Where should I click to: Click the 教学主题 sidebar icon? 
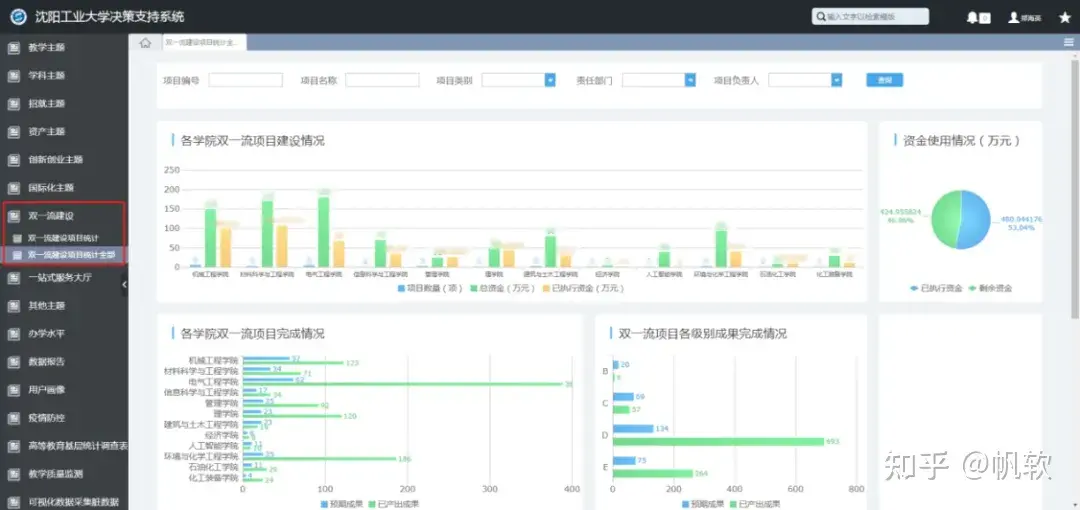tap(12, 48)
